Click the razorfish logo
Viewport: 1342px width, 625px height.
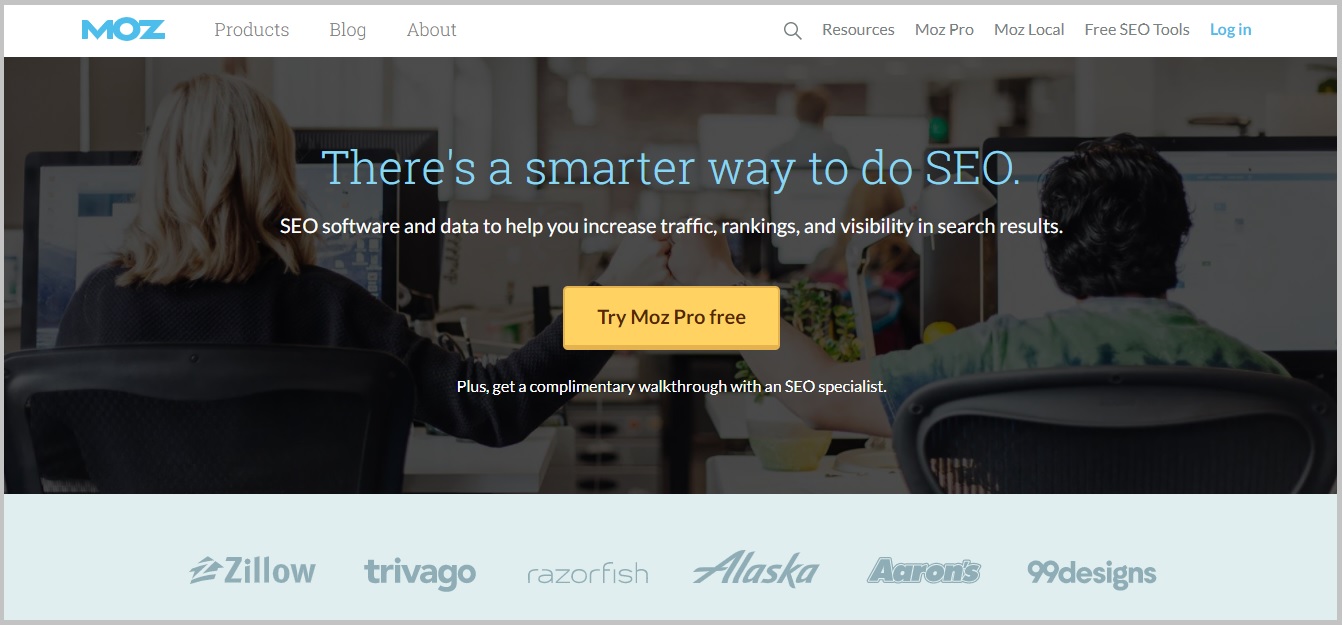[588, 574]
